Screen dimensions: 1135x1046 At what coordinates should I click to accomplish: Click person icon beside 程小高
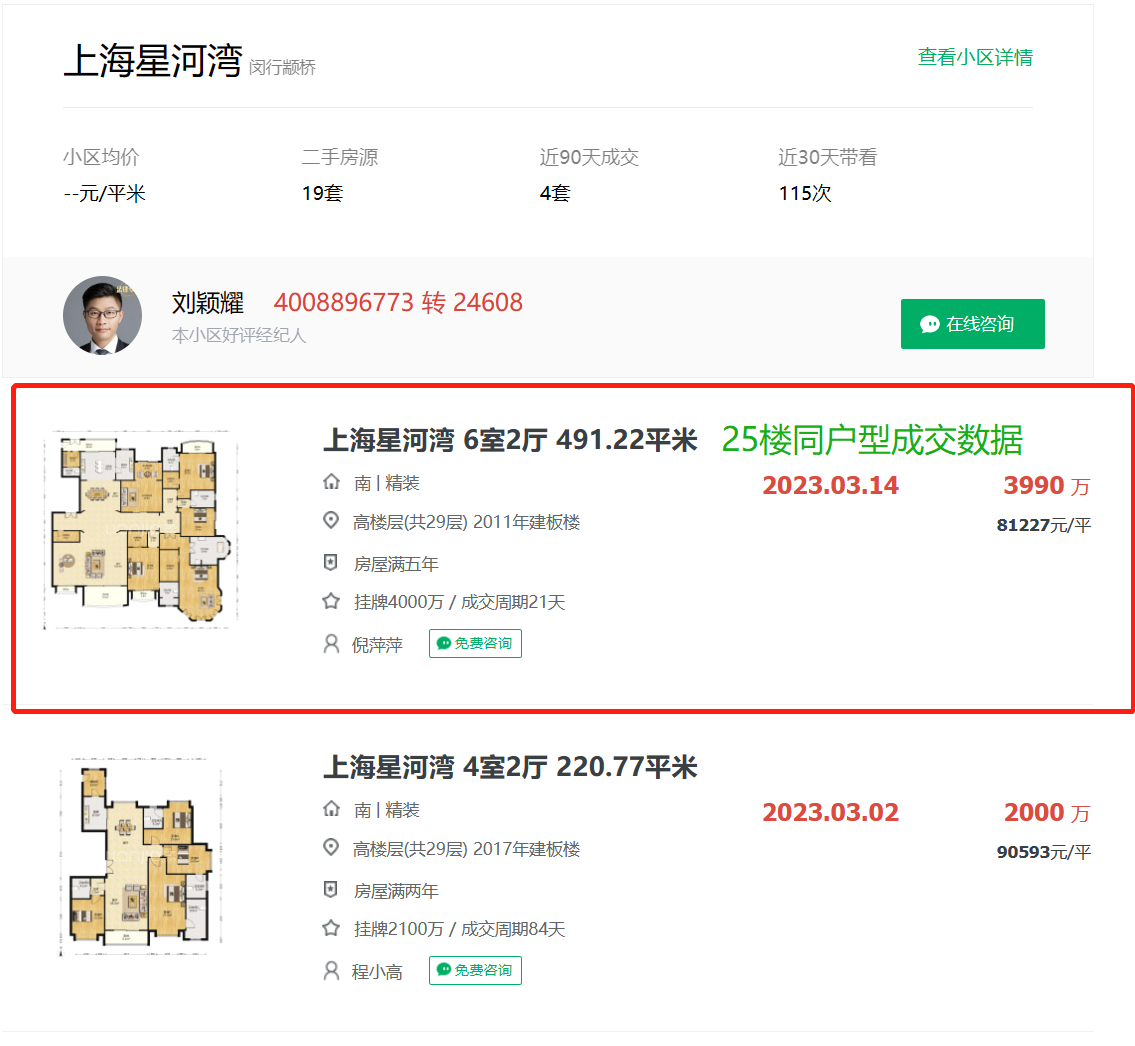331,971
